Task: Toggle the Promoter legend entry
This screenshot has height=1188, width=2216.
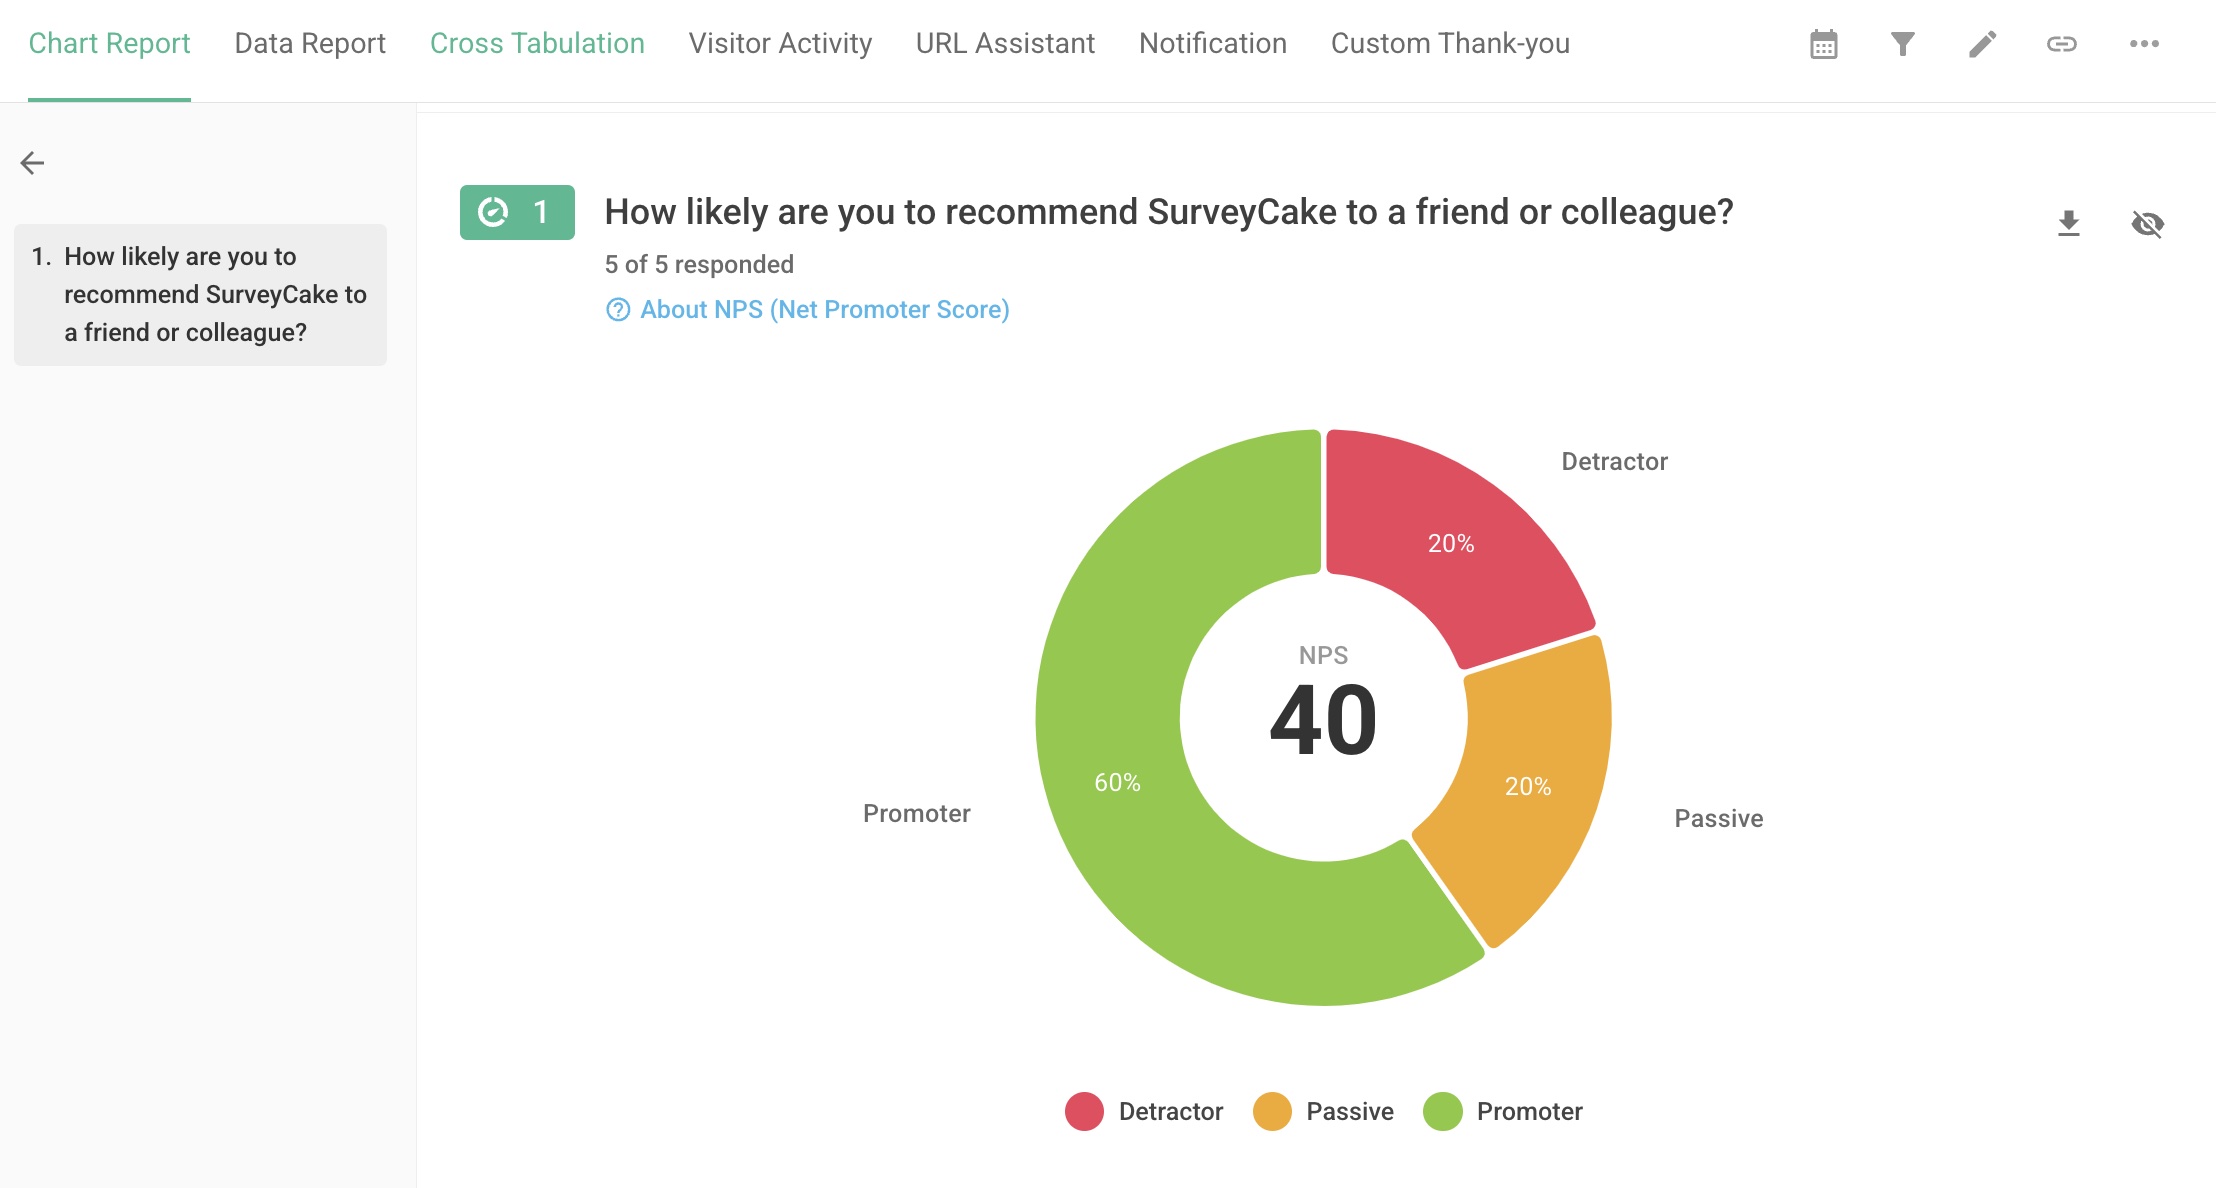Action: [1504, 1111]
